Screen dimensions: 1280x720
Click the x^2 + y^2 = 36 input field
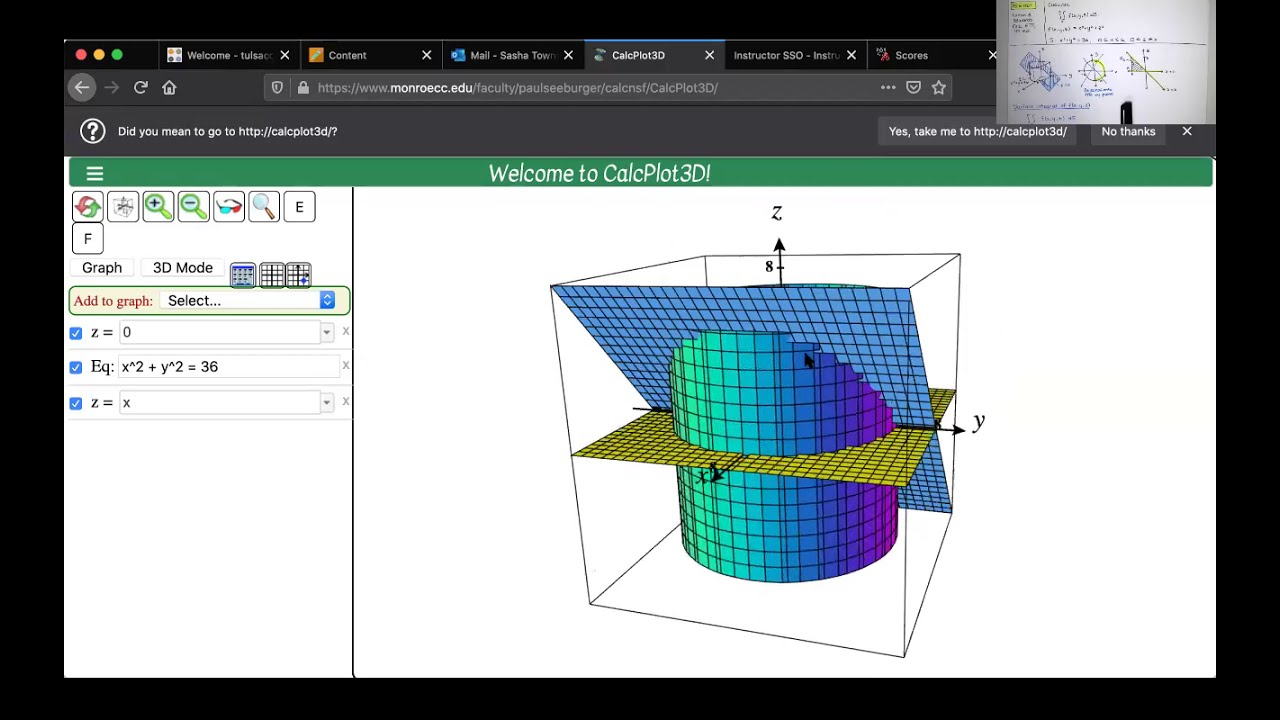[229, 367]
